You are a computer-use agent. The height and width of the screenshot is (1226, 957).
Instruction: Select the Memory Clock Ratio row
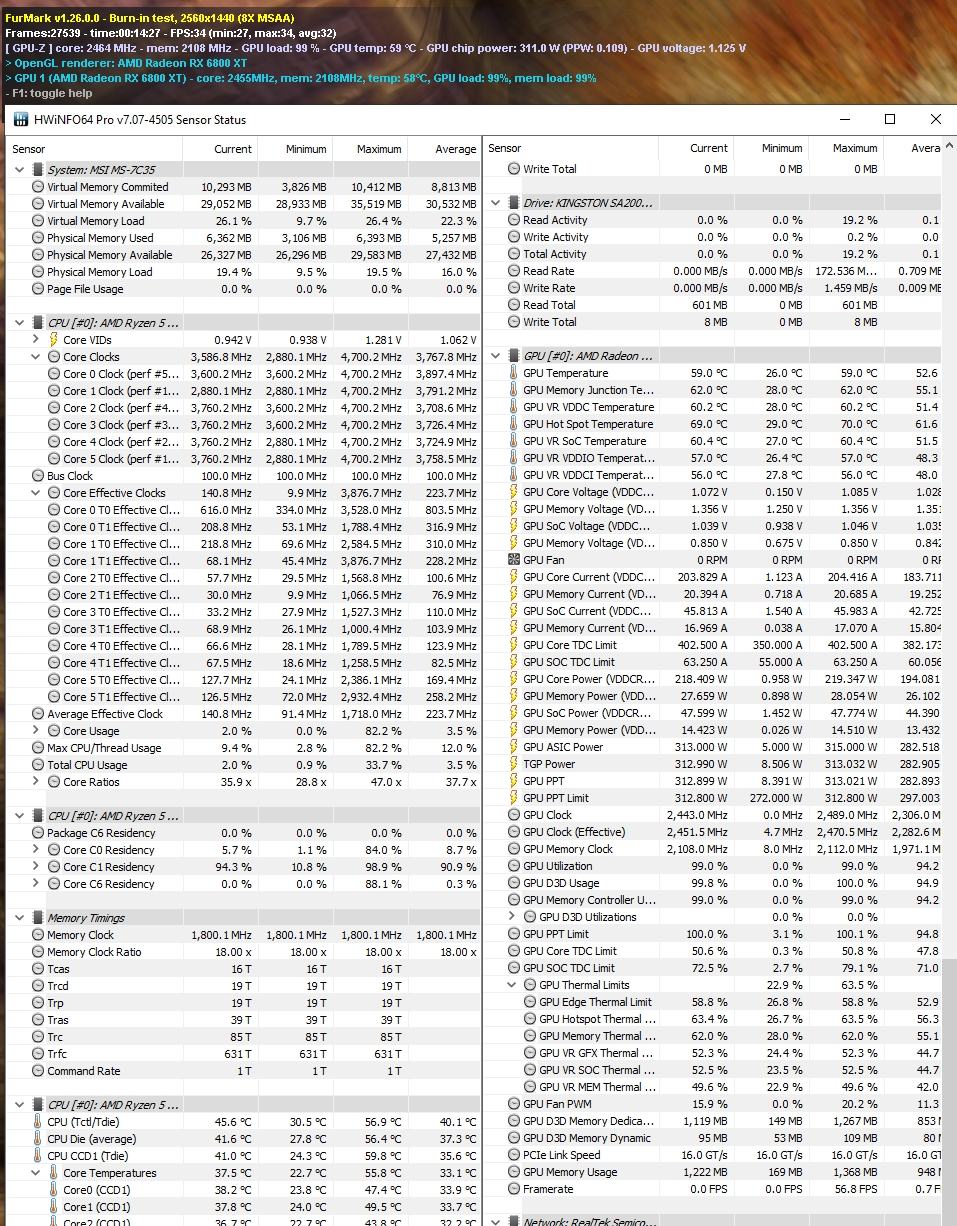pyautogui.click(x=244, y=952)
